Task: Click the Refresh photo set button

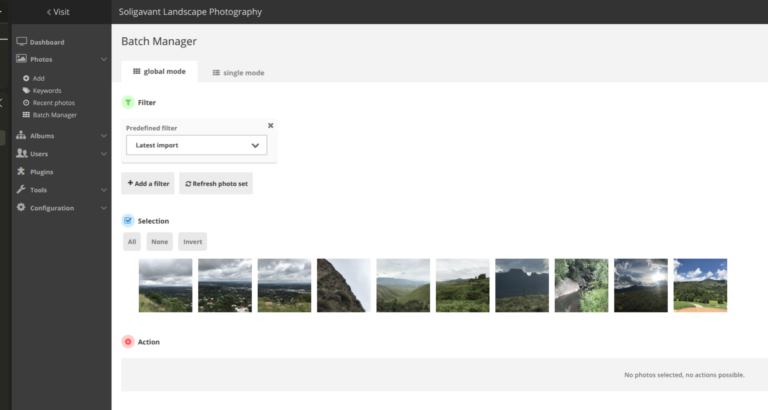Action: (x=216, y=183)
